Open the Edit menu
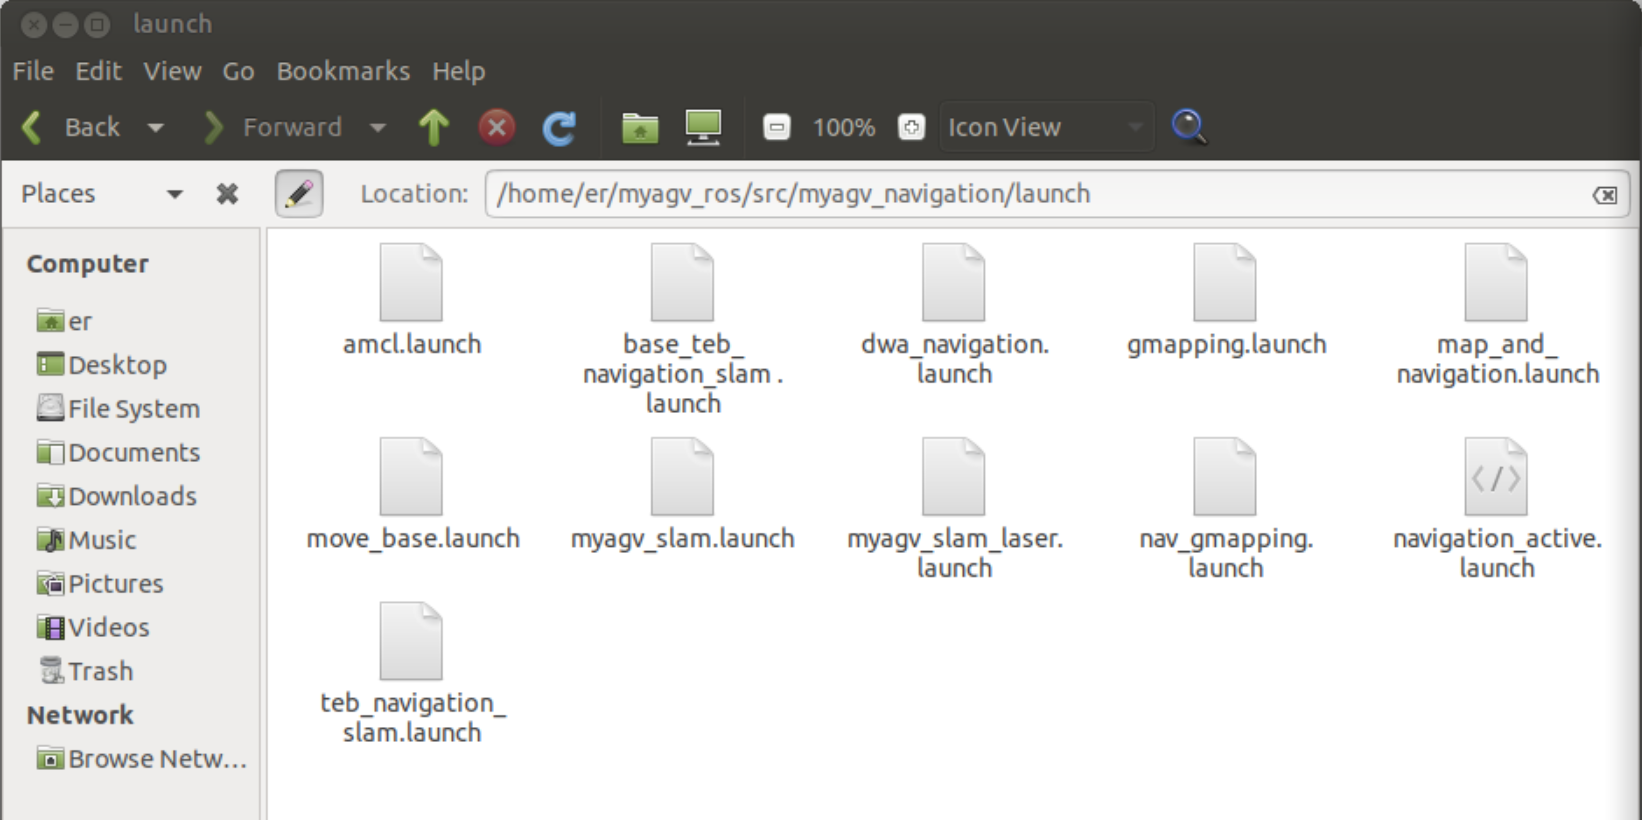Viewport: 1642px width, 820px height. pyautogui.click(x=98, y=71)
